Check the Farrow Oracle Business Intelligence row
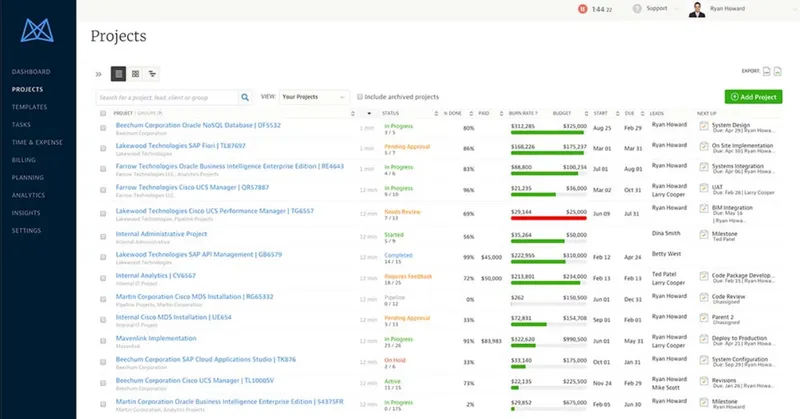The image size is (800, 419). click(103, 169)
